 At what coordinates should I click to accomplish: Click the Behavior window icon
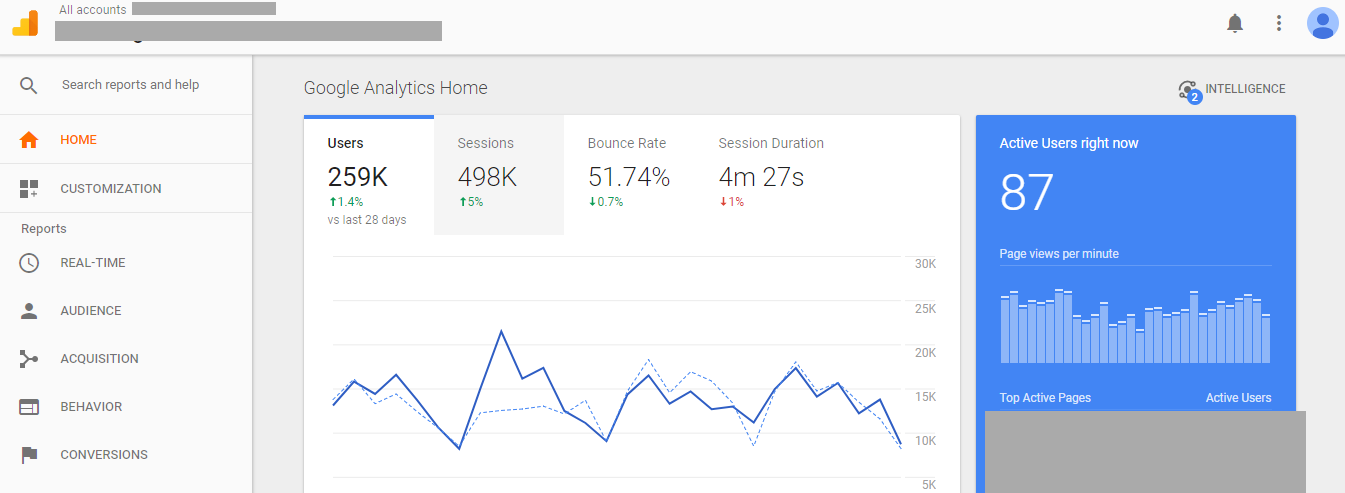pos(29,407)
